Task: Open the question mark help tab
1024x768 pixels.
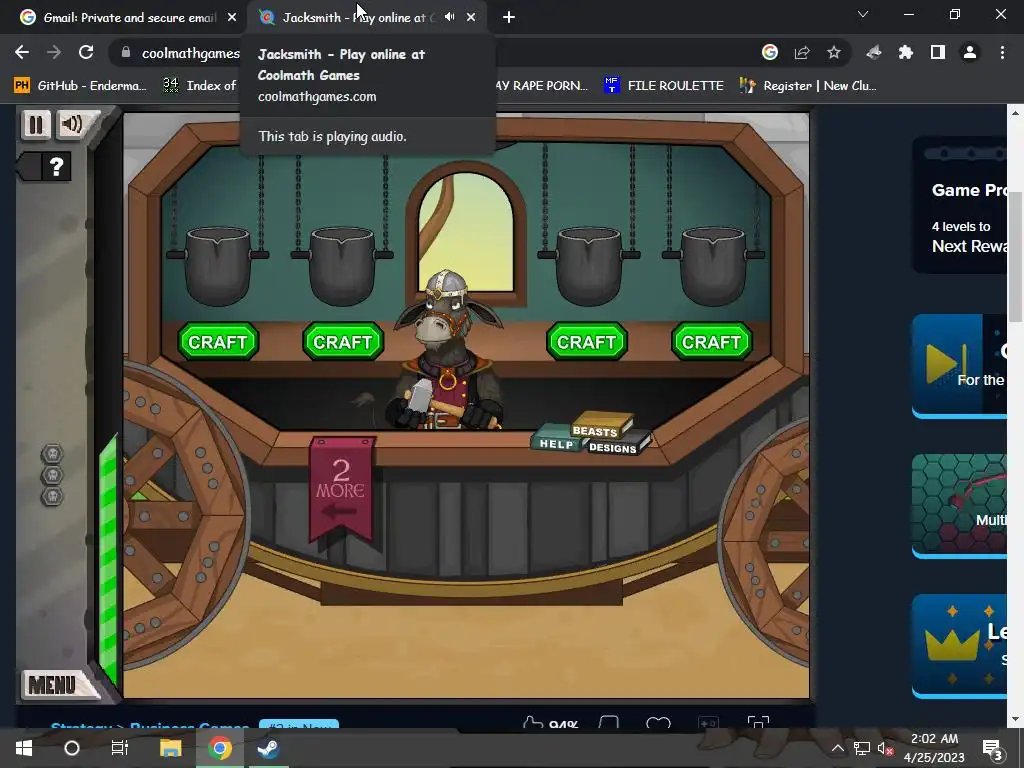Action: coord(56,167)
